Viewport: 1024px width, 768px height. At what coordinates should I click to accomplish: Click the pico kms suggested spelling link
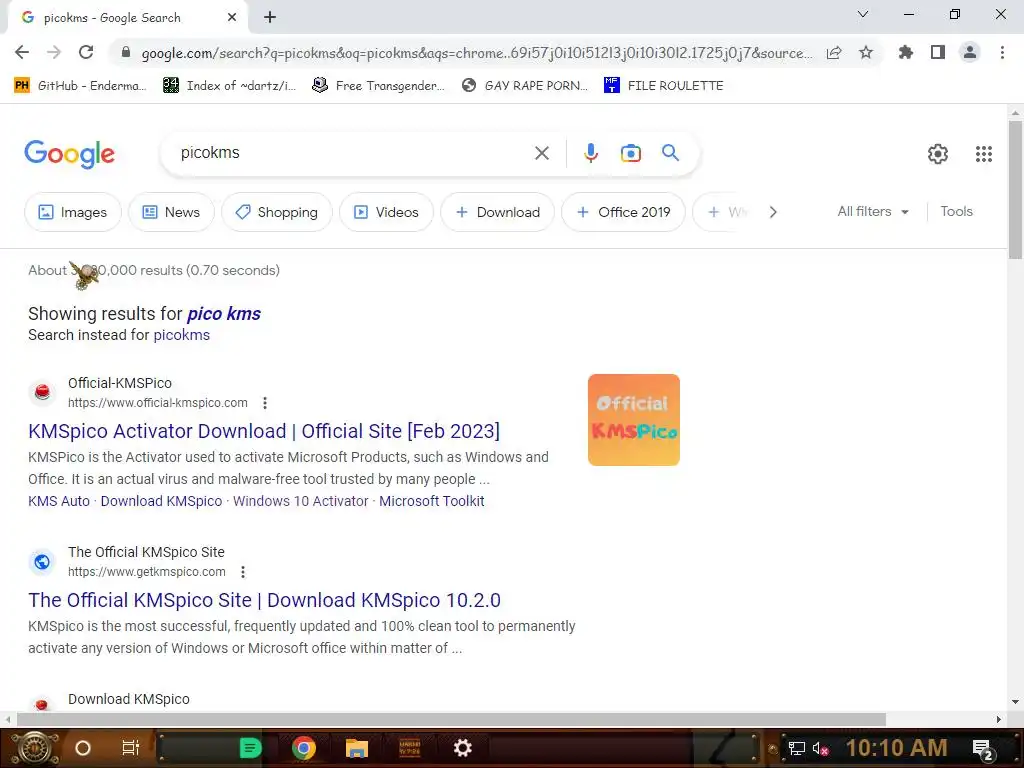point(224,314)
